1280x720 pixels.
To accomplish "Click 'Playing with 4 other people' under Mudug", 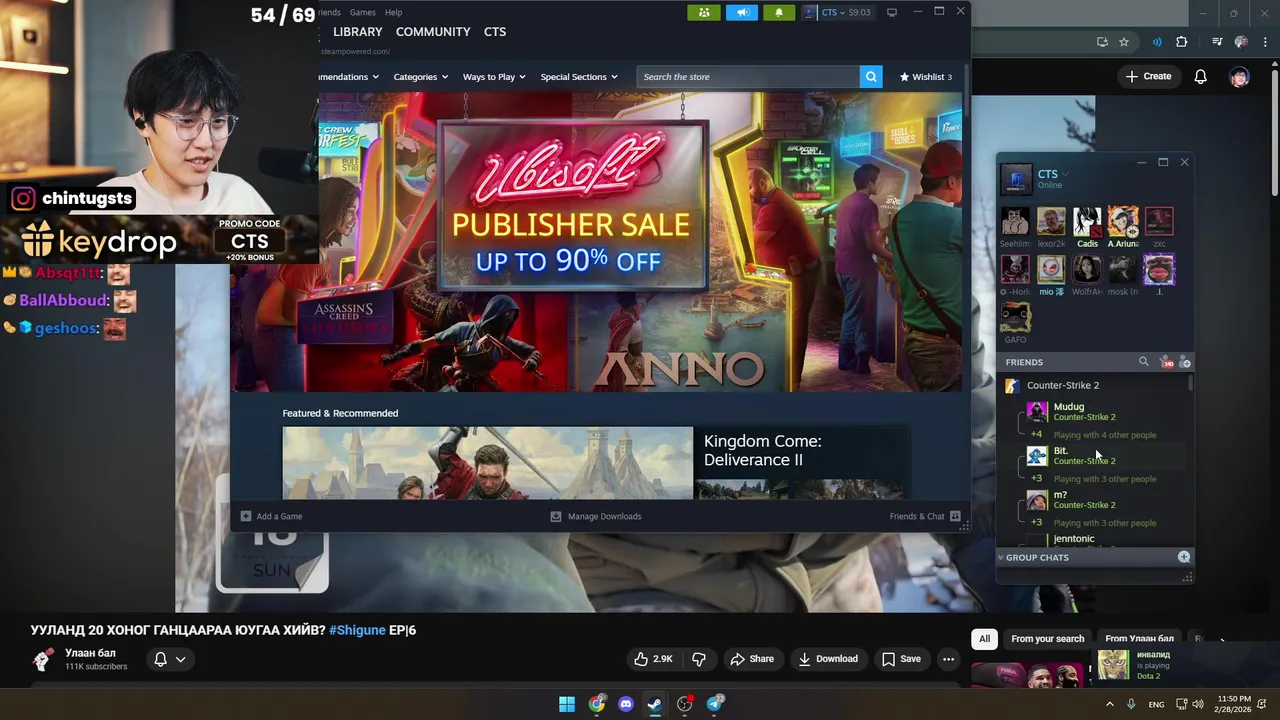I will [x=1104, y=435].
